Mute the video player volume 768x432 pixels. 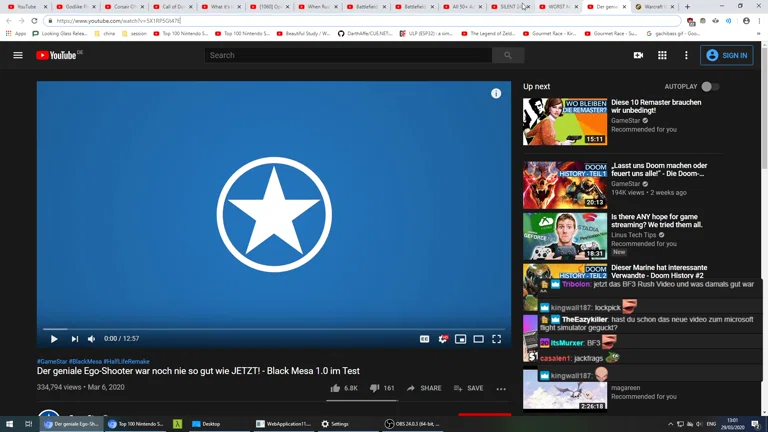[92, 338]
